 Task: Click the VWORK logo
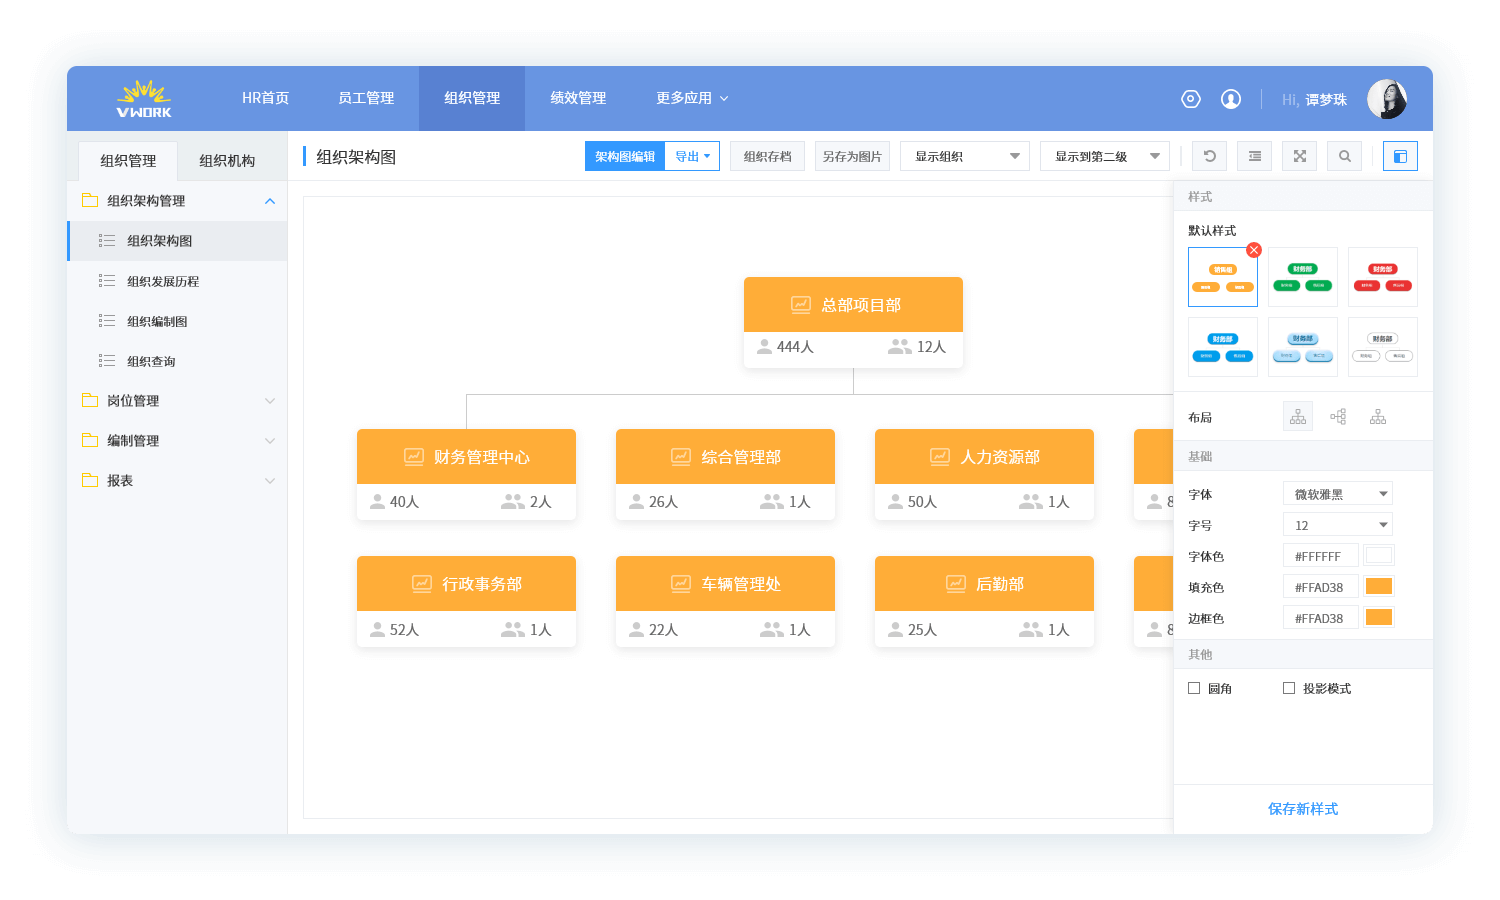click(x=144, y=99)
